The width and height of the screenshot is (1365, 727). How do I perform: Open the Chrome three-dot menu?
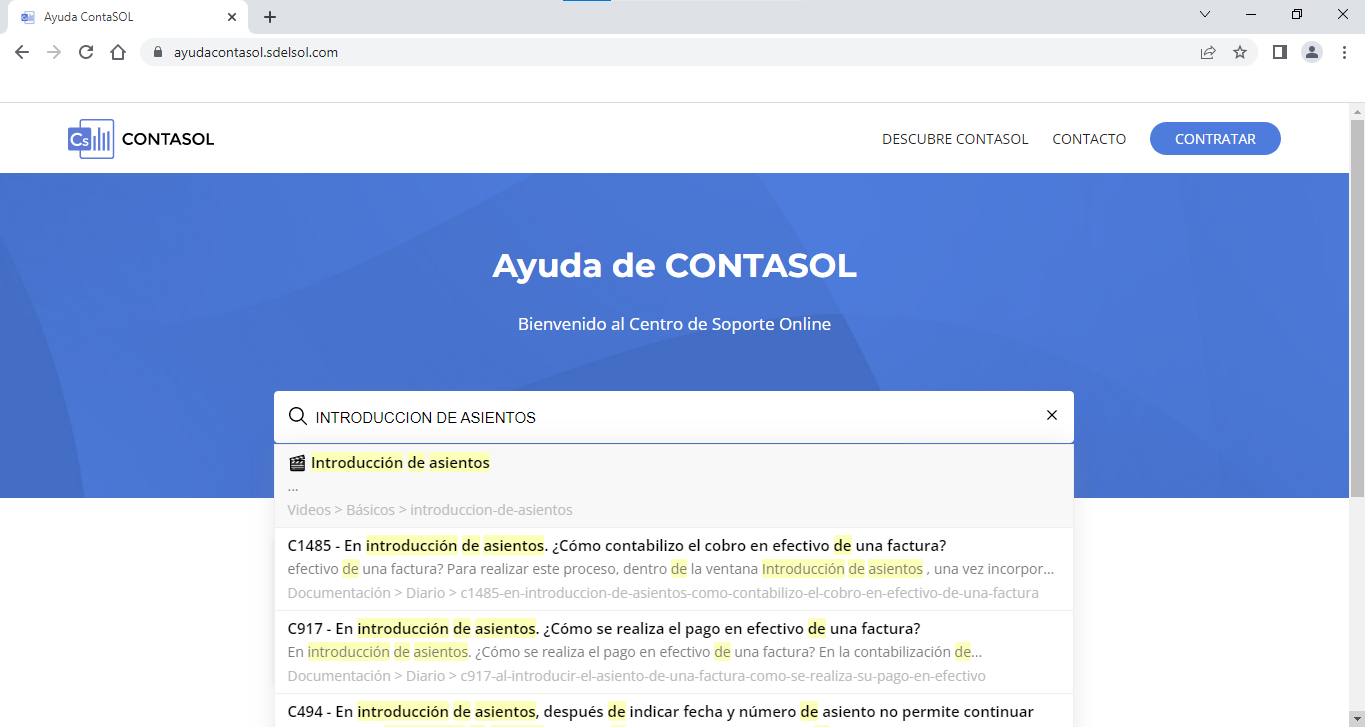point(1344,52)
